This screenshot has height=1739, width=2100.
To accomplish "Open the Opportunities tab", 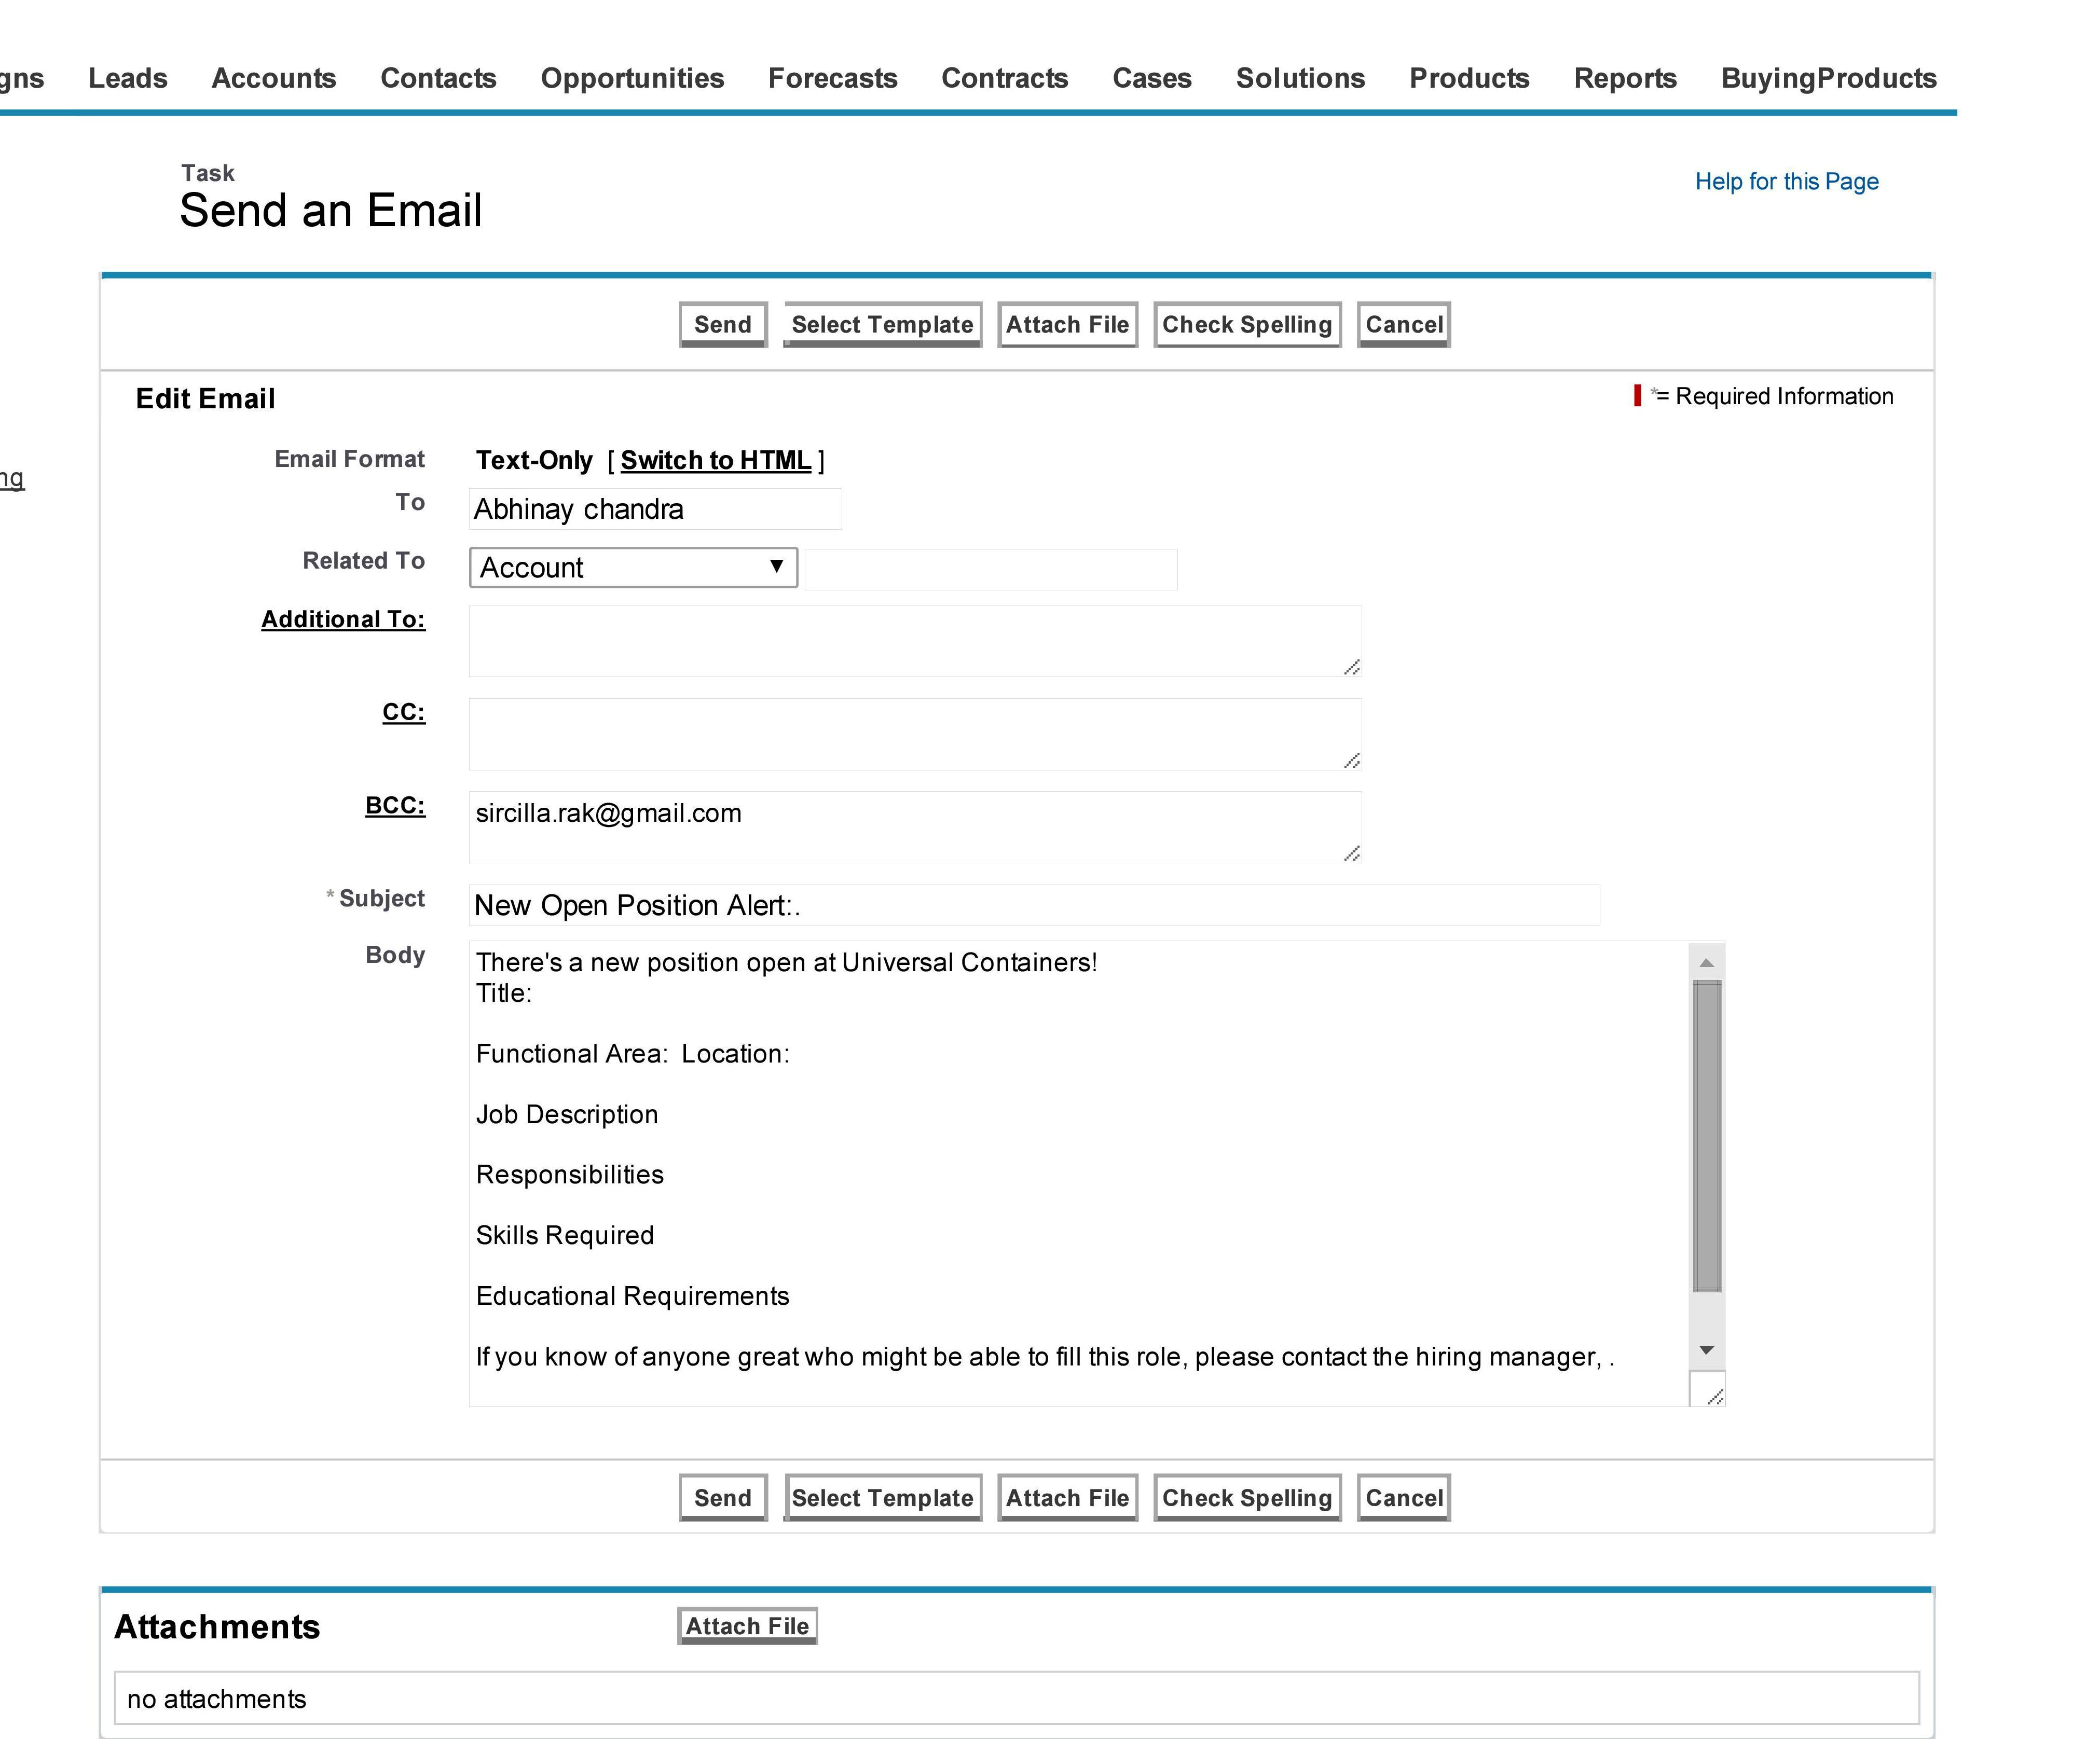I will (632, 78).
